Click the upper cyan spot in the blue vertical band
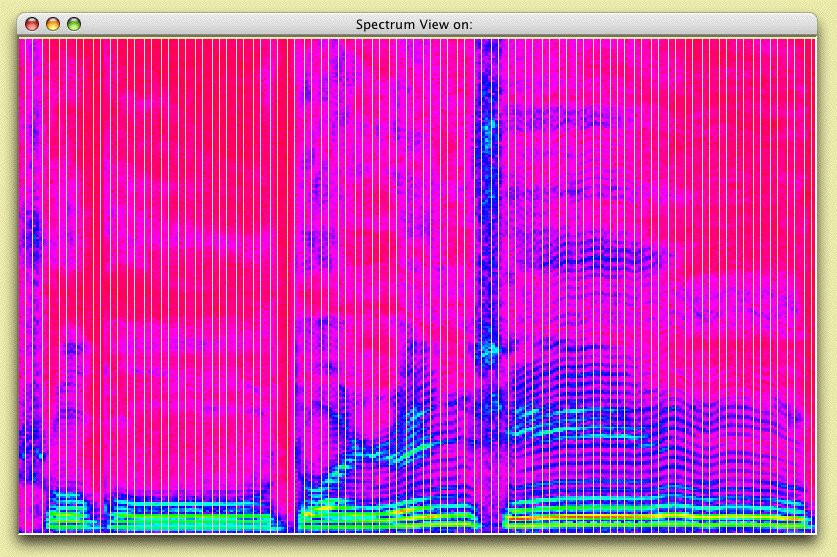This screenshot has width=837, height=557. coord(489,128)
